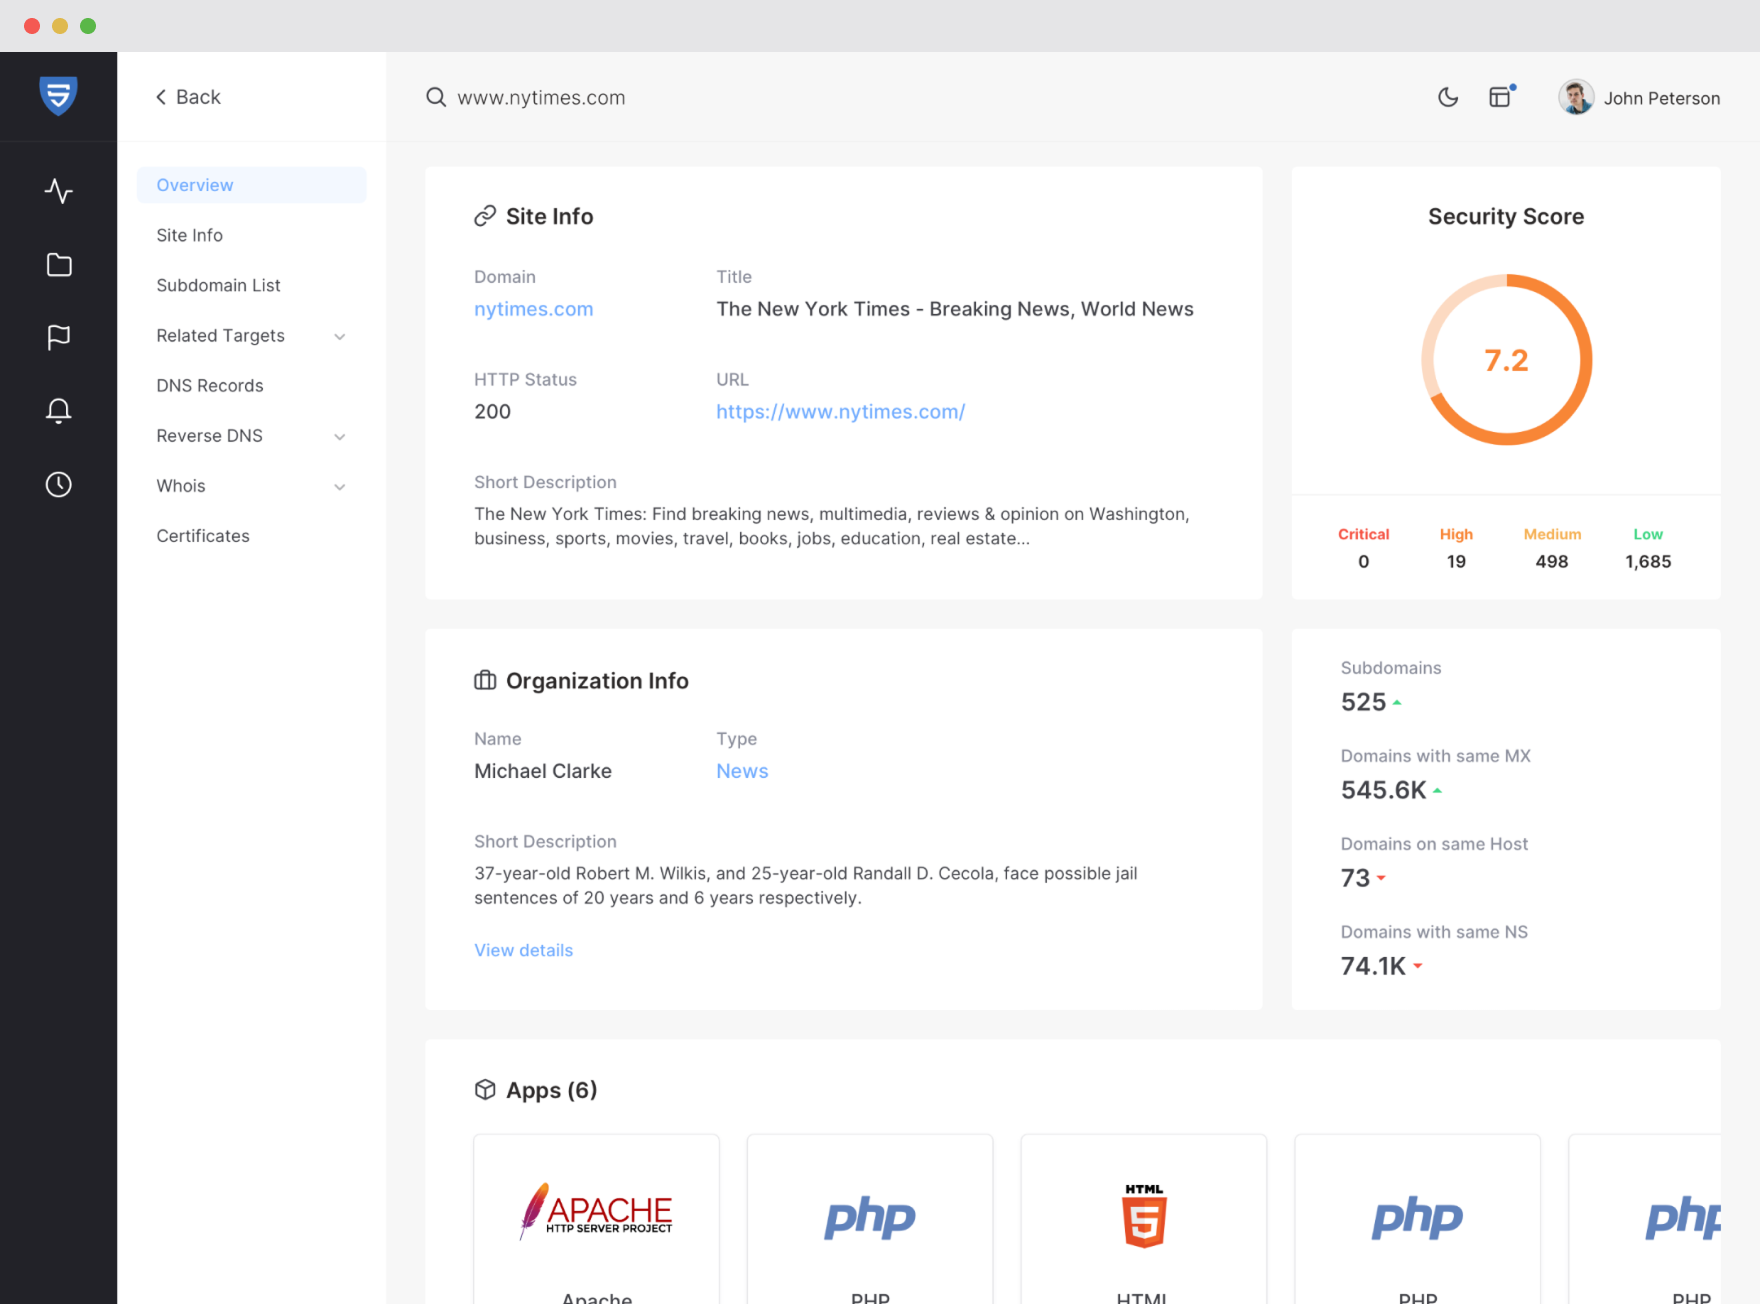
Task: Click the Site Info link-chain icon
Action: pyautogui.click(x=485, y=216)
